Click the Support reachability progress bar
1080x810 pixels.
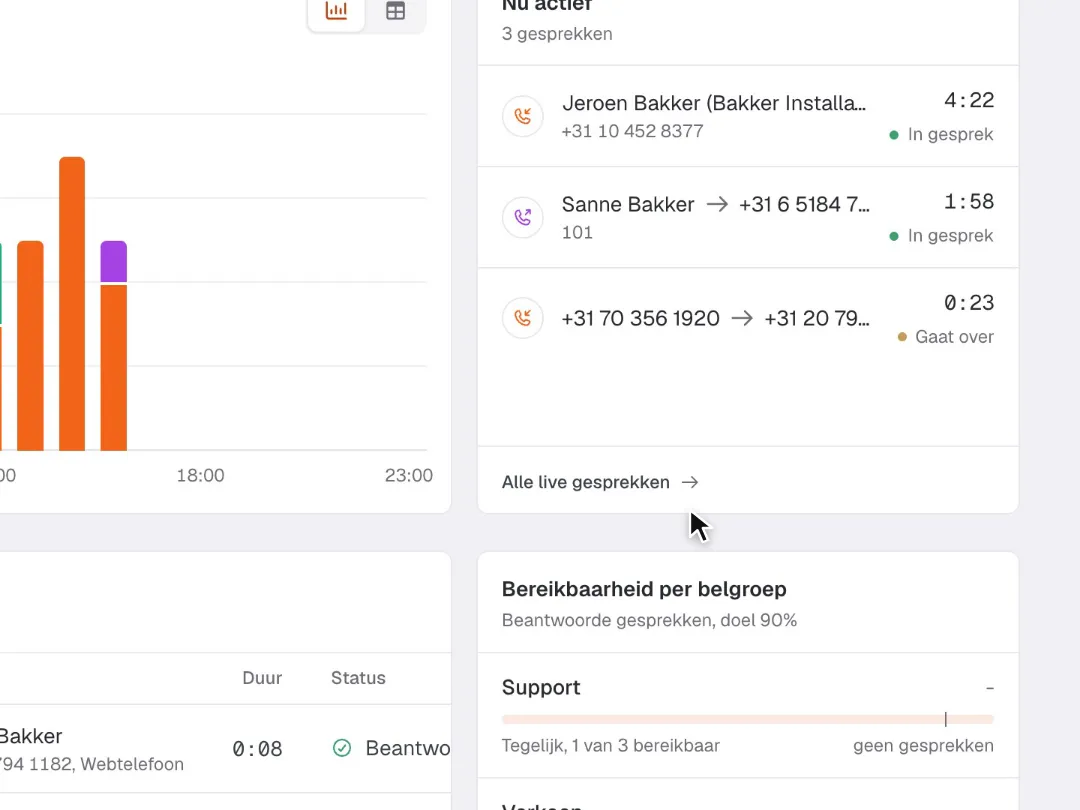pyautogui.click(x=748, y=720)
